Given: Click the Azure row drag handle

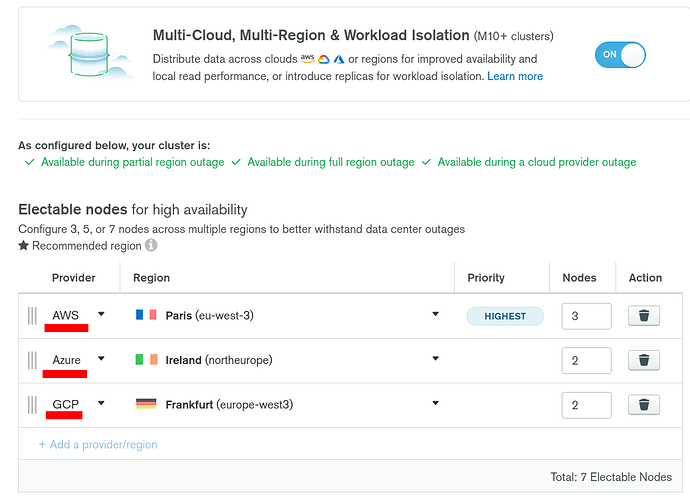Looking at the screenshot, I should (x=32, y=360).
